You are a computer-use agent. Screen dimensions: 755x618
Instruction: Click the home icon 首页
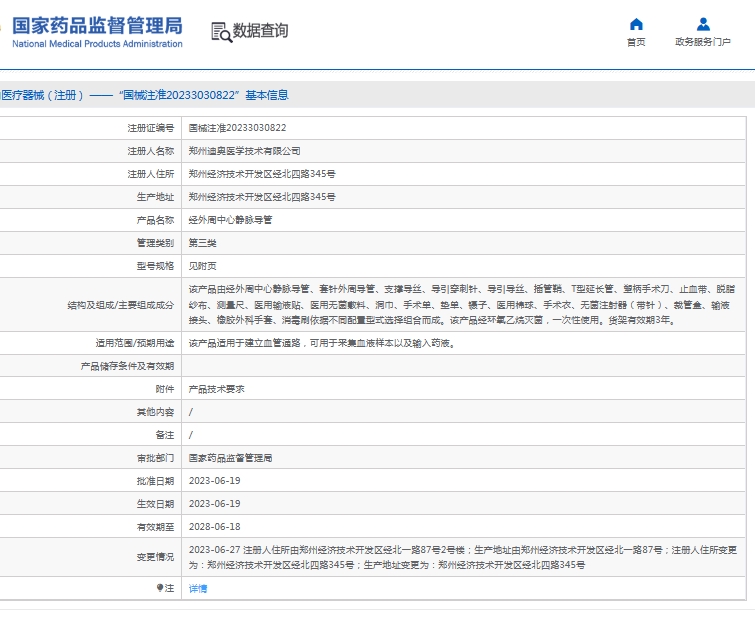636,24
